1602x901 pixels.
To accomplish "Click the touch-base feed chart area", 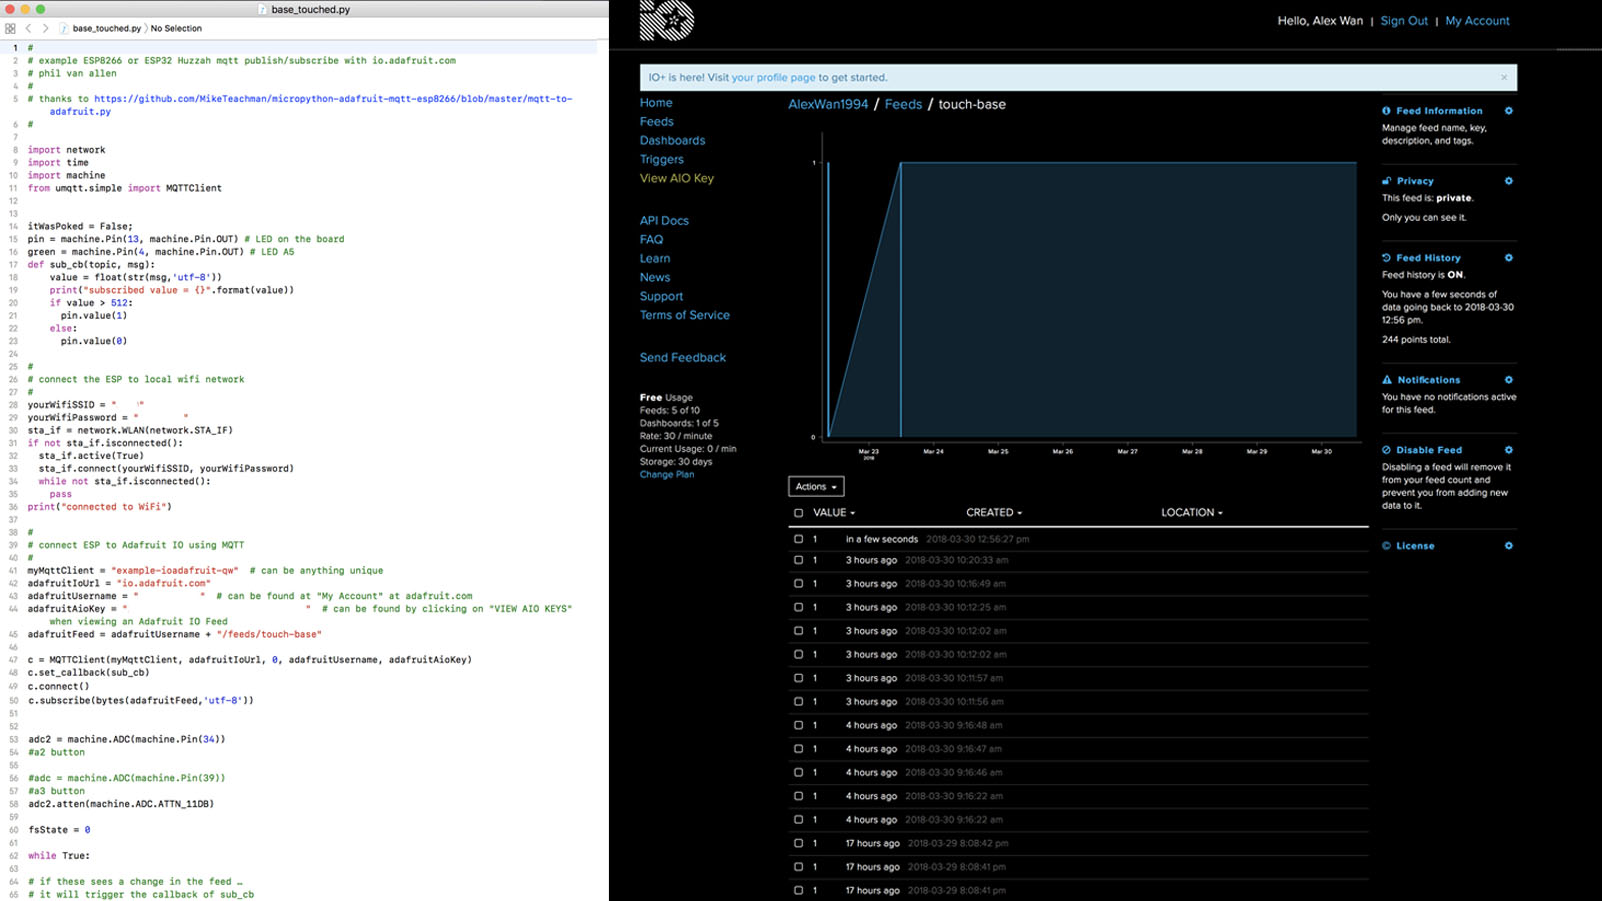I will (1092, 300).
